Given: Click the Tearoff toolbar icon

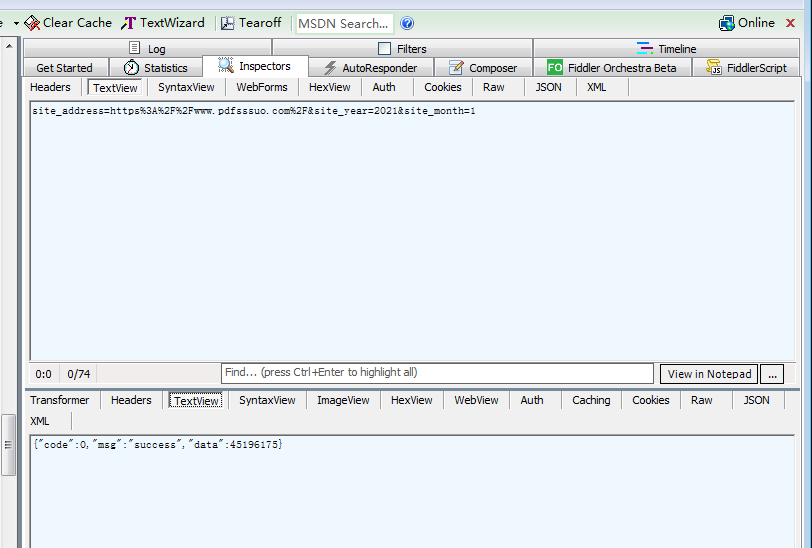Looking at the screenshot, I should 227,23.
